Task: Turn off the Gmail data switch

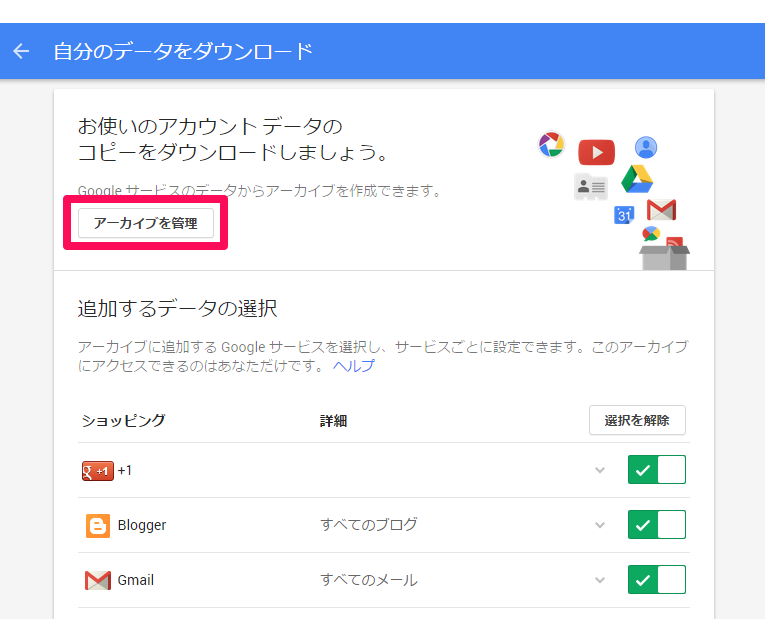Action: coord(656,580)
